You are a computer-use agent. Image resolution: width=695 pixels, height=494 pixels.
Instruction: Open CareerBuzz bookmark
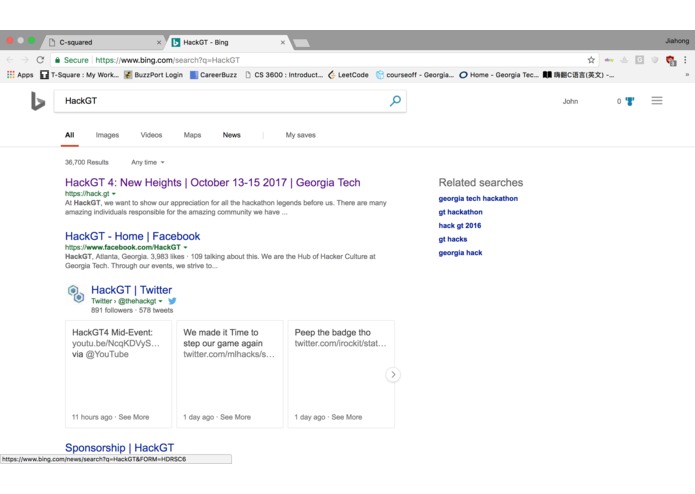(x=214, y=75)
